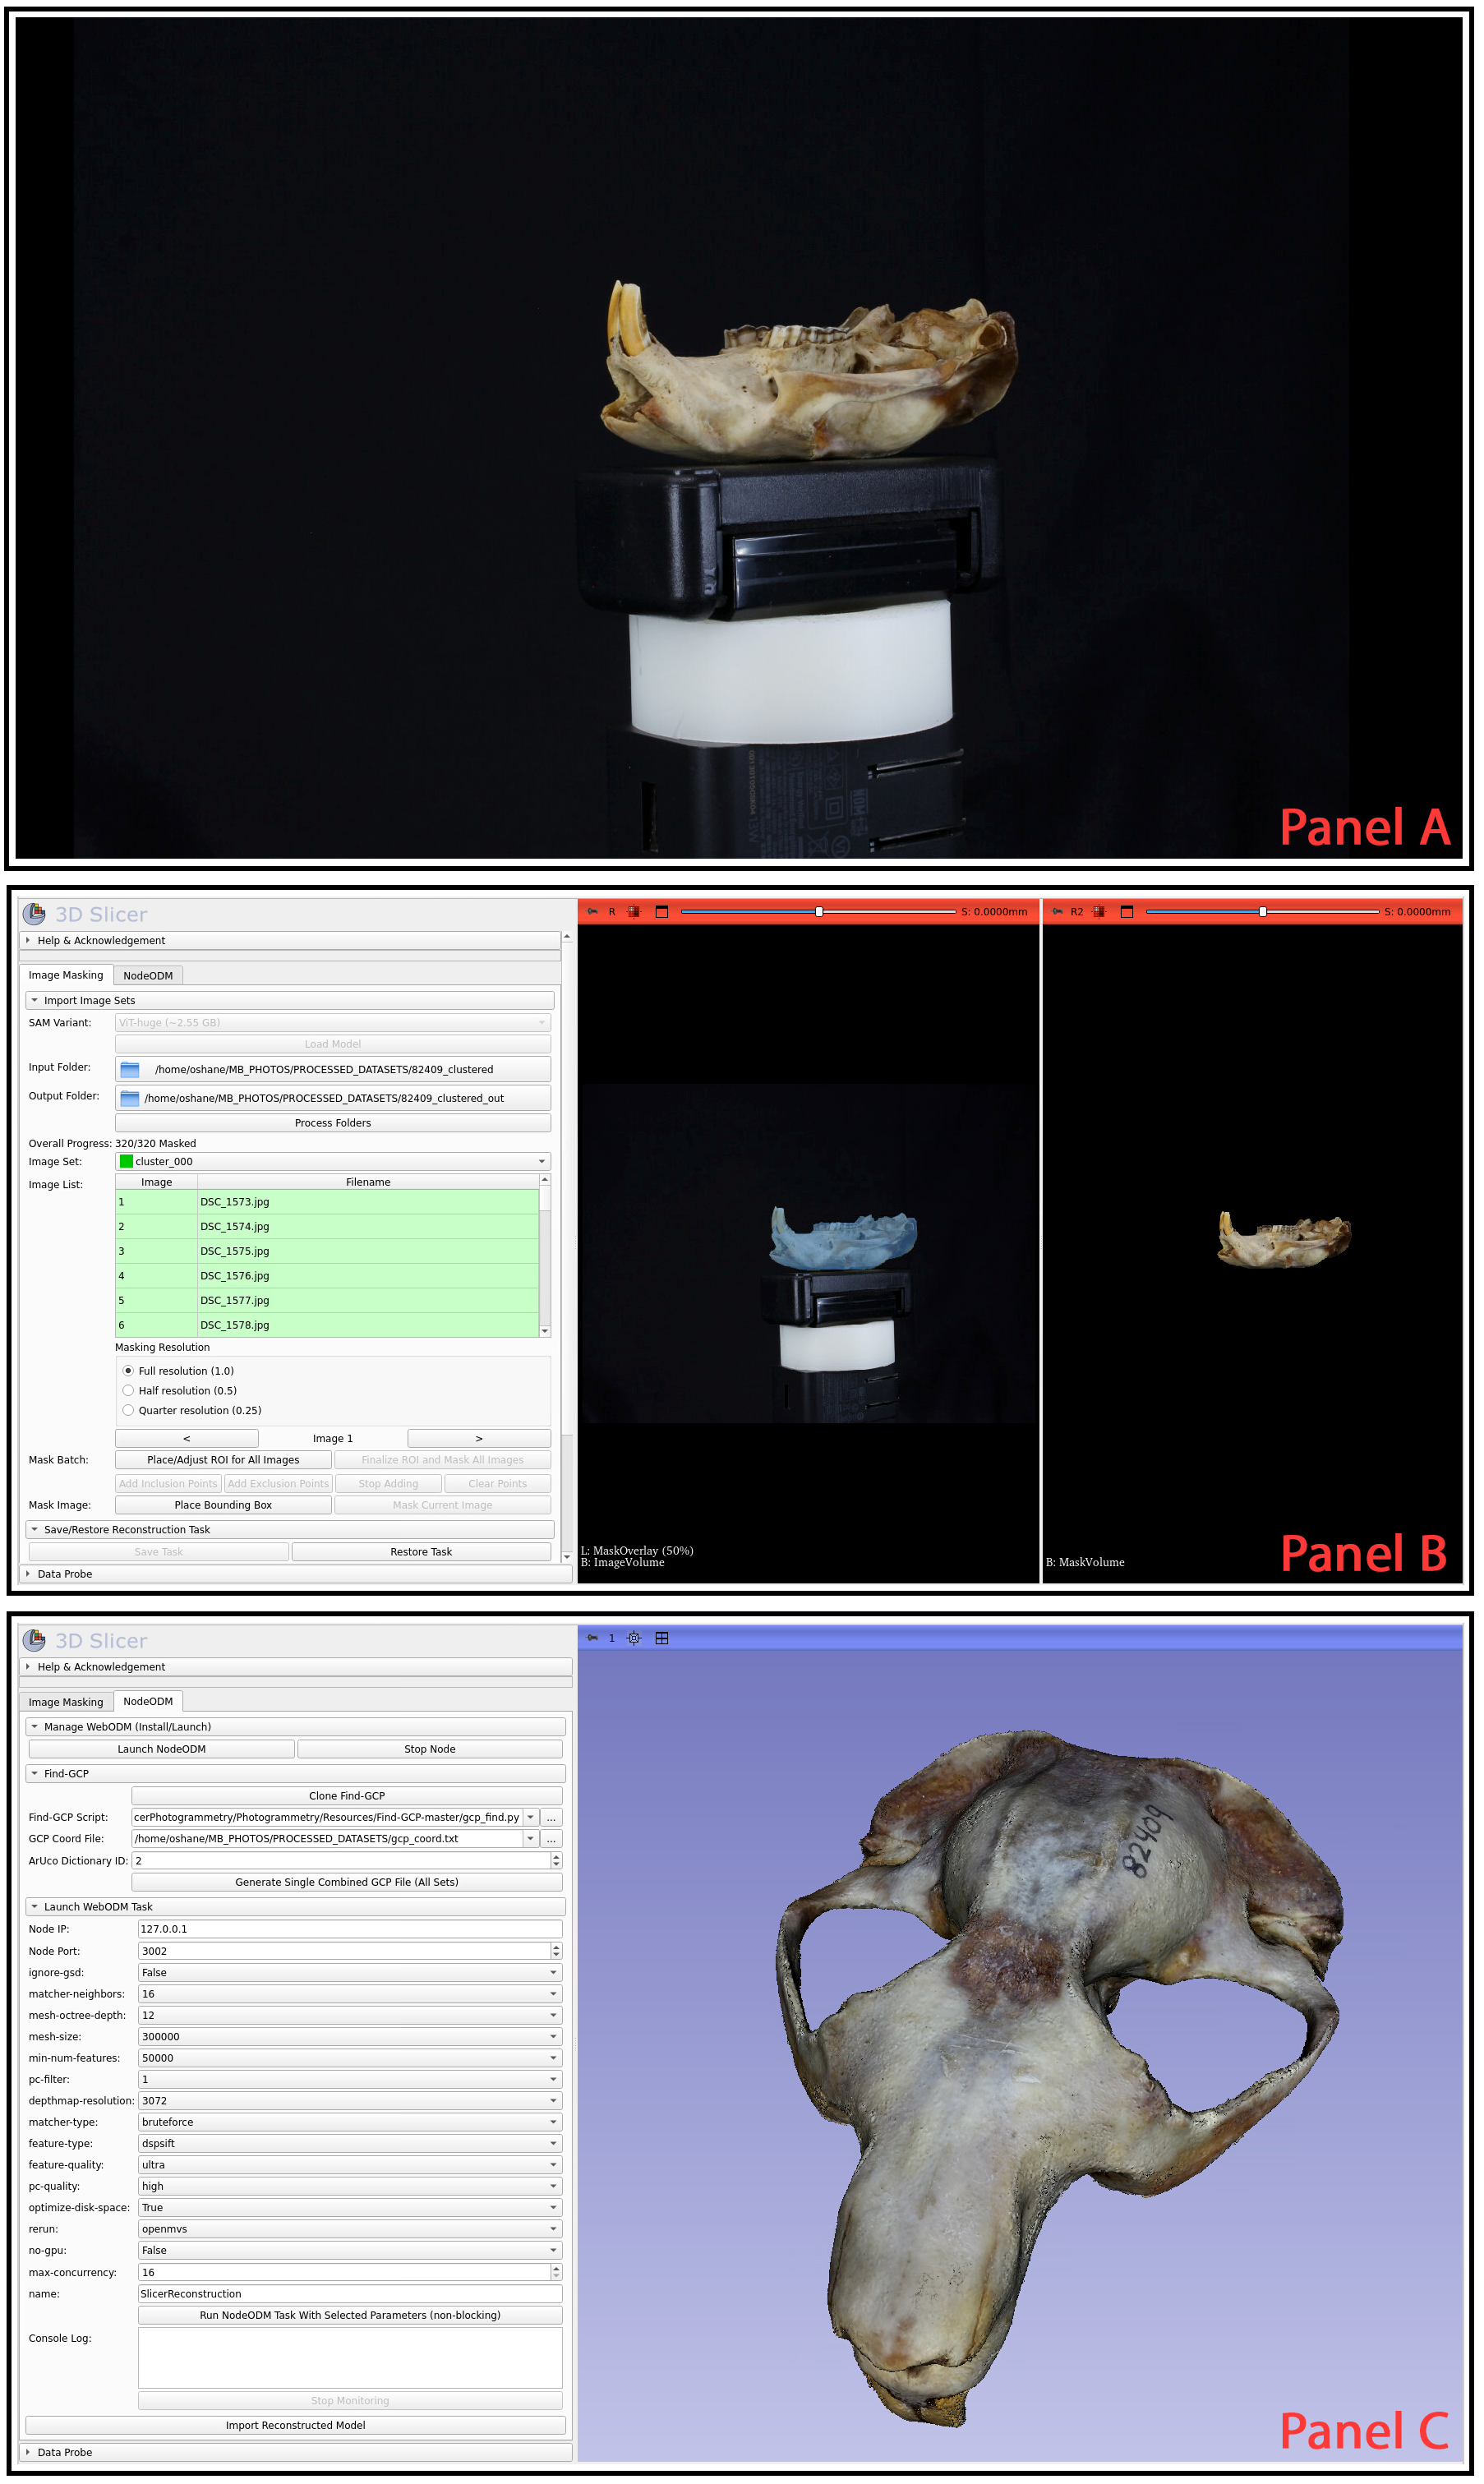Click the Node IP input field

(349, 1928)
